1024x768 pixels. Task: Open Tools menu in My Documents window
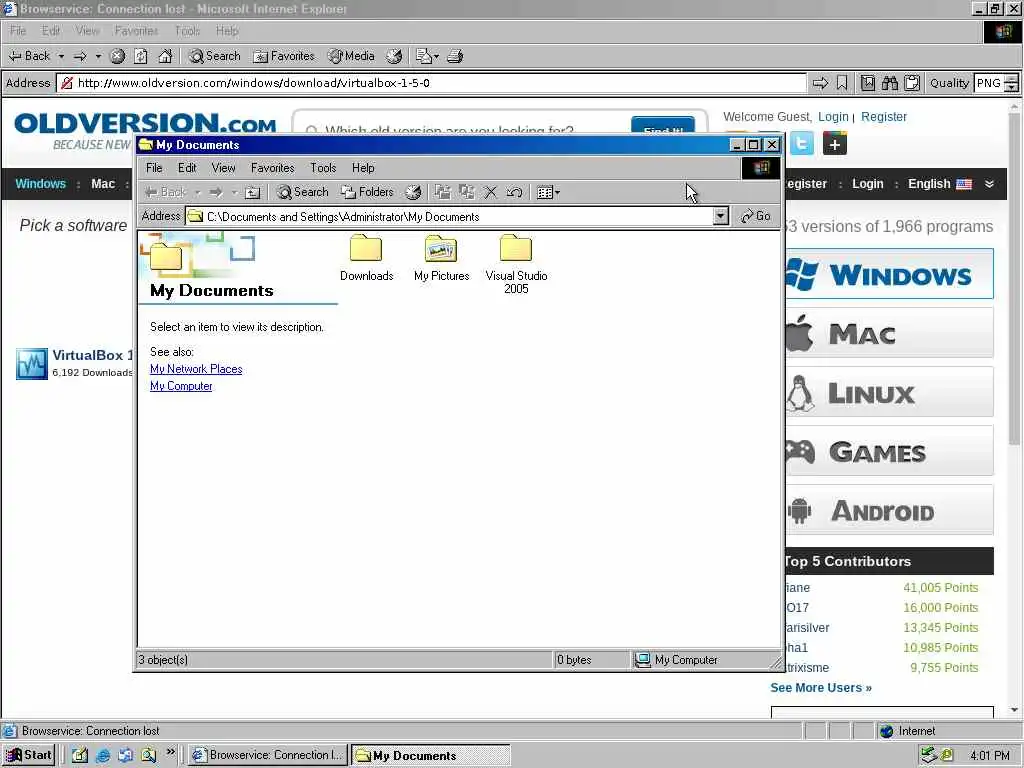point(323,168)
